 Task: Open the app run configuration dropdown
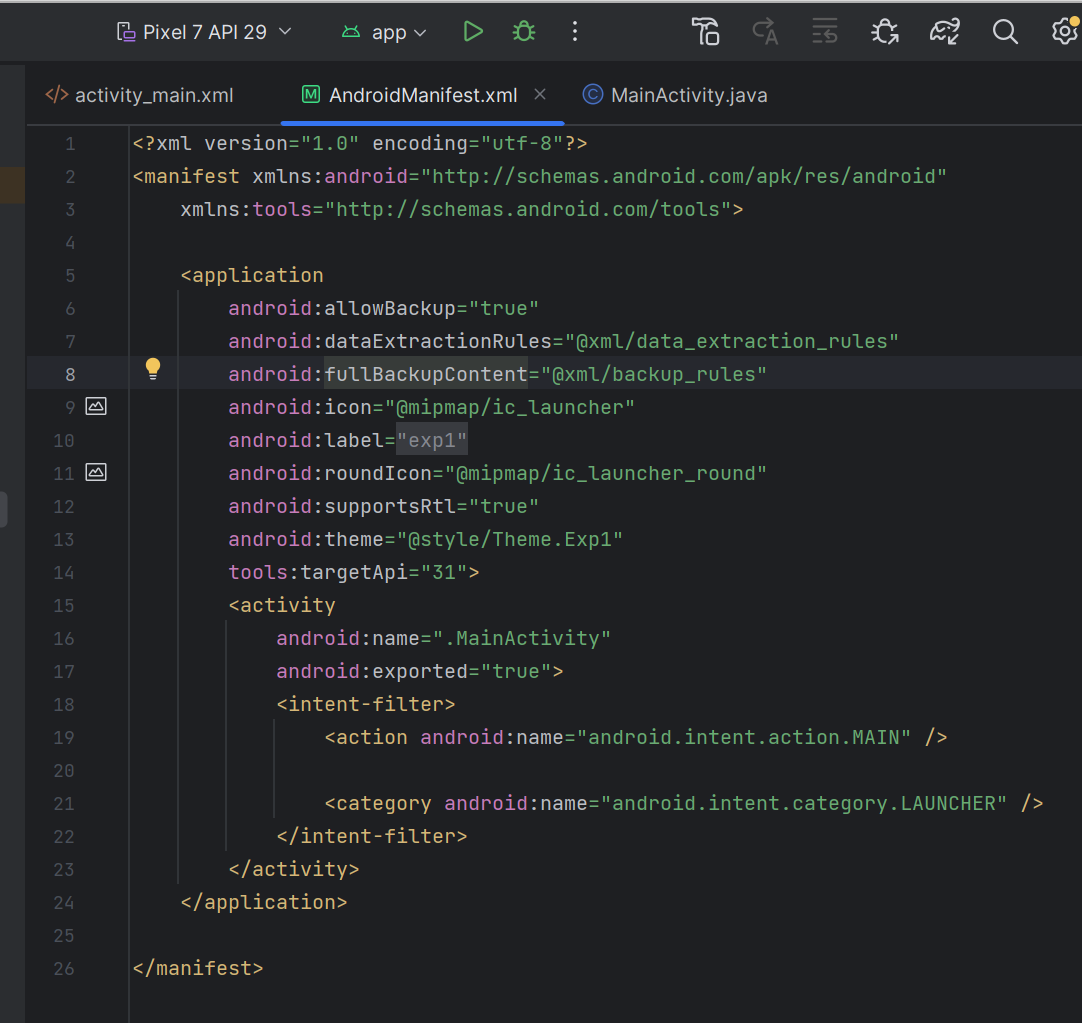click(384, 32)
